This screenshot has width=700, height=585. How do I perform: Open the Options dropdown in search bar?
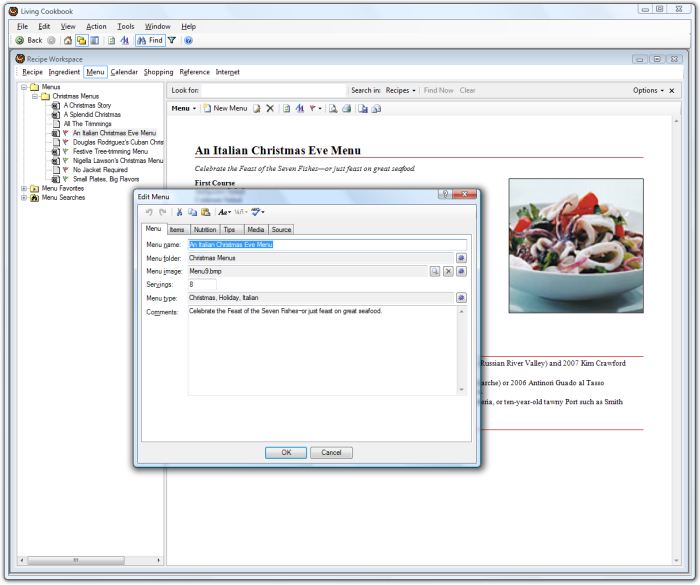[x=648, y=91]
